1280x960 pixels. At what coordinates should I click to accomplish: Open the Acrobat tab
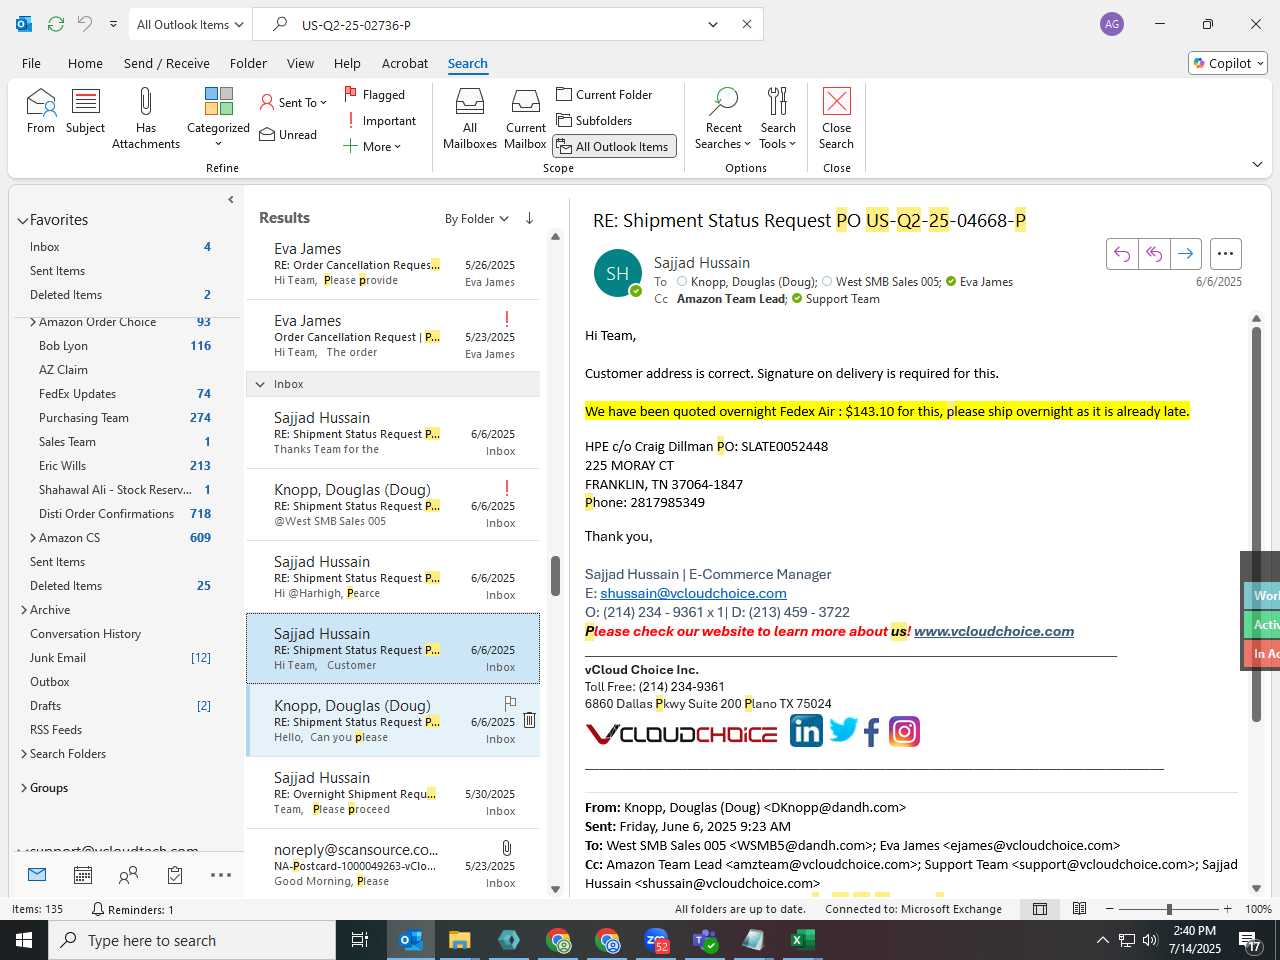405,63
